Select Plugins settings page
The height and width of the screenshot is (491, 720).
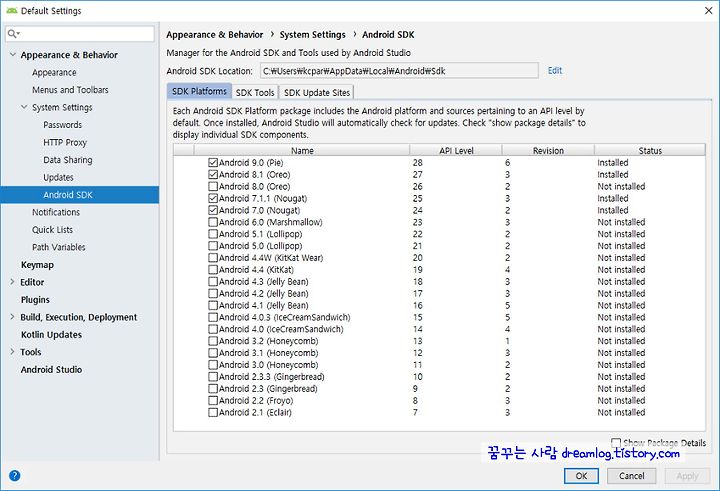coord(35,300)
